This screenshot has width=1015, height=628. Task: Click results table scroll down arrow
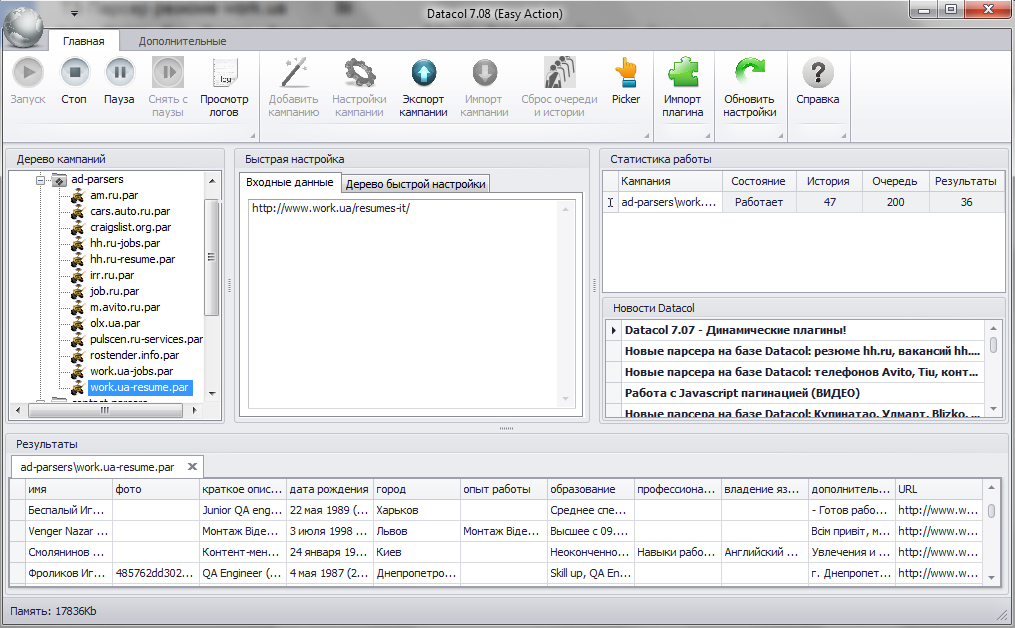point(992,578)
